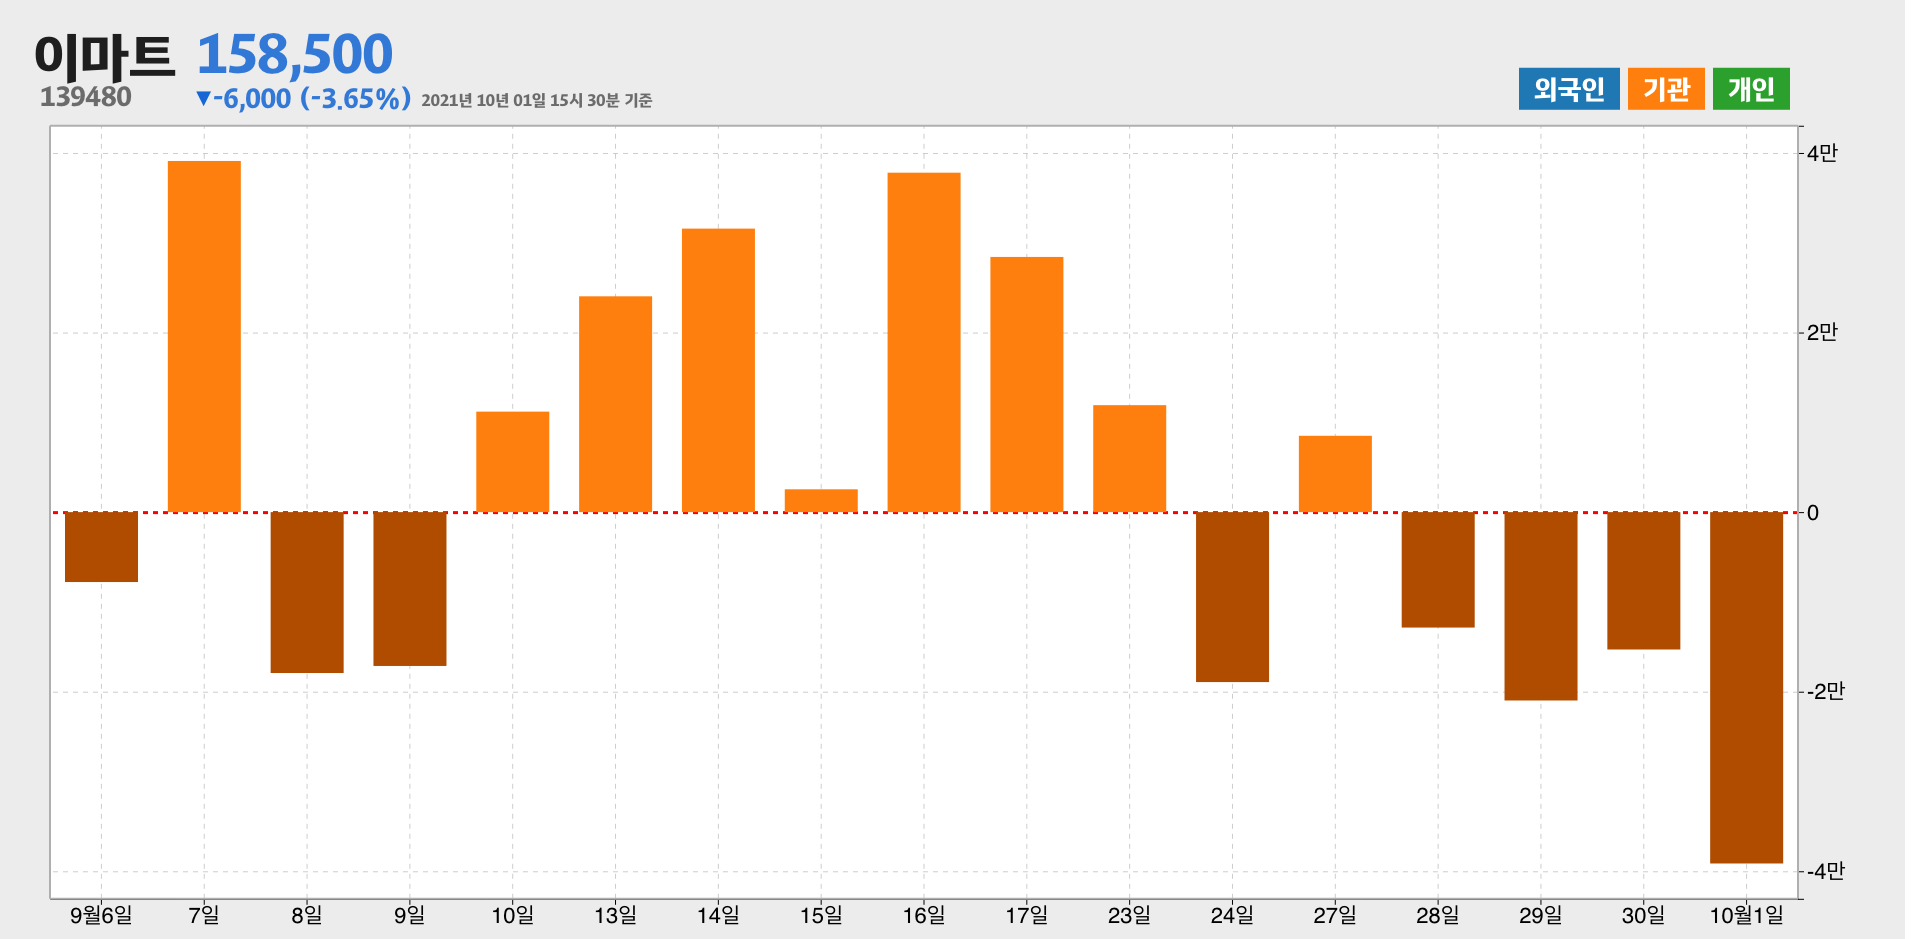
Task: Click the 30일 x-axis date label
Action: click(x=1644, y=915)
